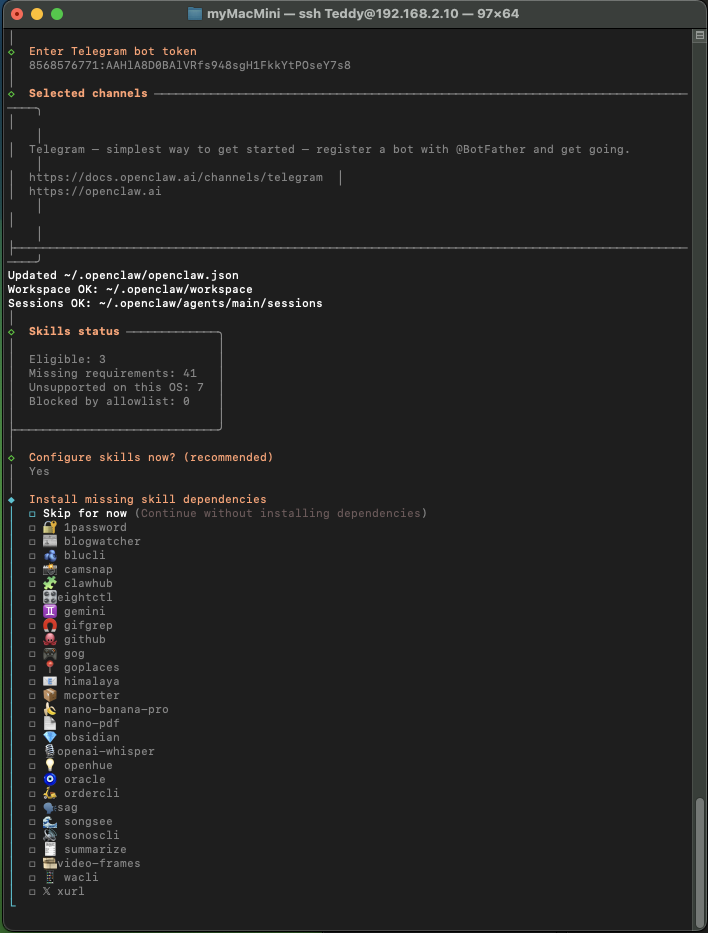
Task: Click the lock icon beside 1password
Action: 49,527
